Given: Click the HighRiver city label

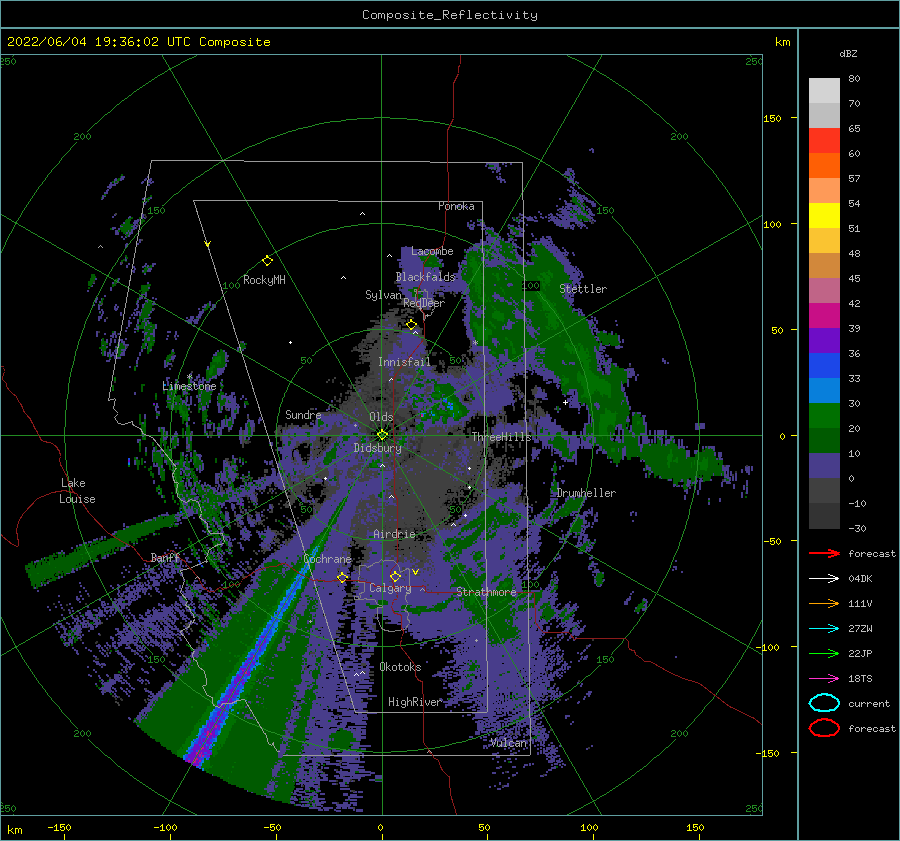Looking at the screenshot, I should (x=415, y=702).
